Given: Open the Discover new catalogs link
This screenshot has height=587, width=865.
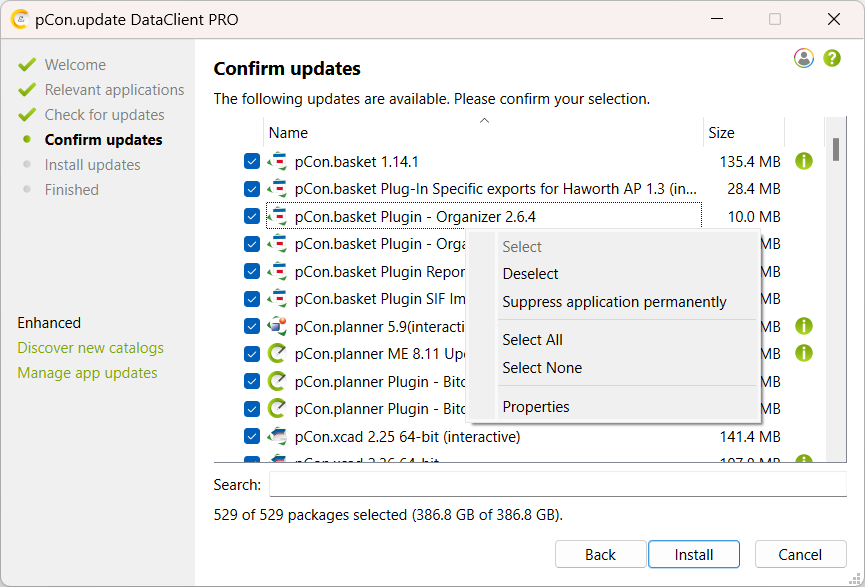Looking at the screenshot, I should 90,348.
